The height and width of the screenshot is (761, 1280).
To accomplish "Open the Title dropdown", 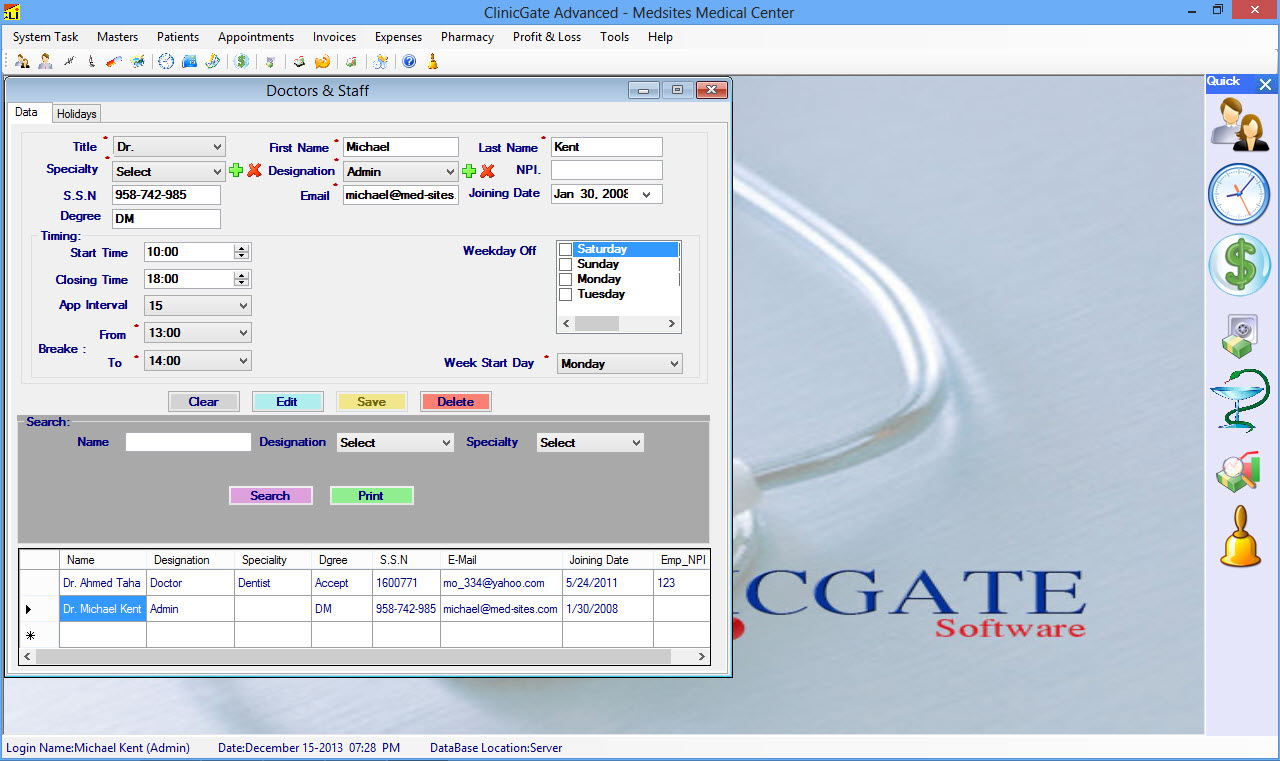I will [x=169, y=147].
